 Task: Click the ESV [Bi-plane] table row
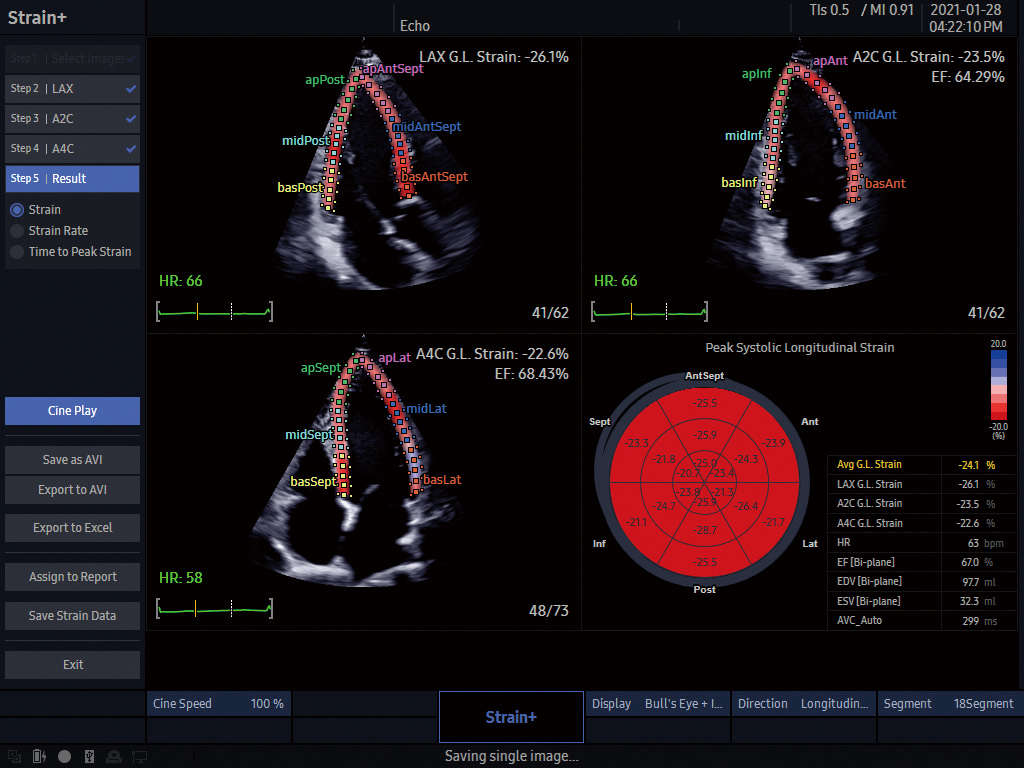922,601
